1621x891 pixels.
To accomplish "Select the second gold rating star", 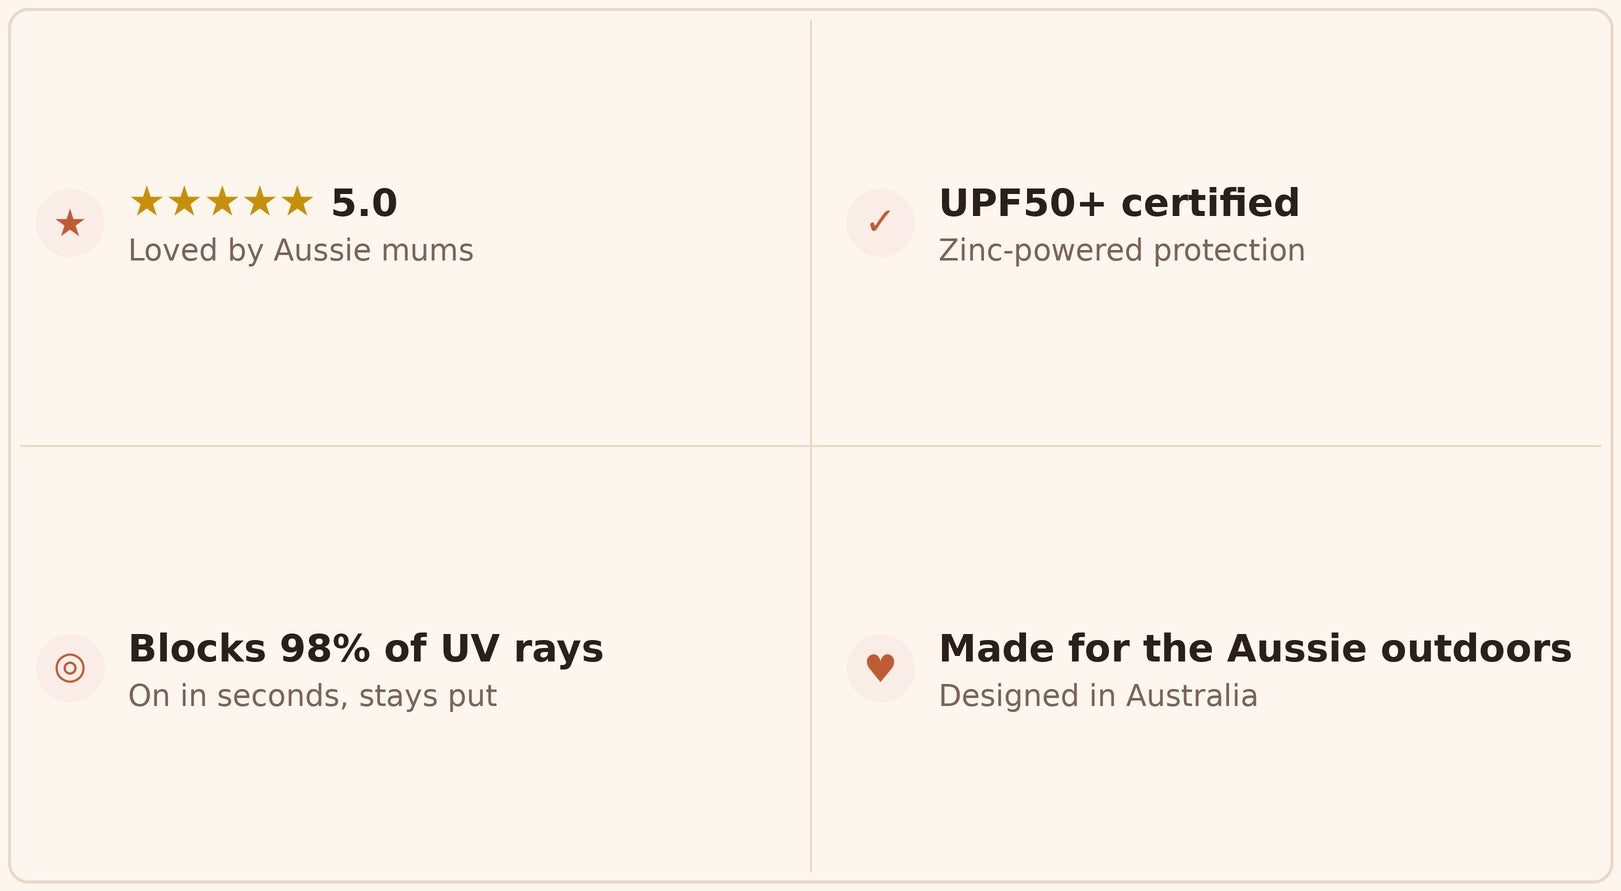I will click(x=184, y=202).
